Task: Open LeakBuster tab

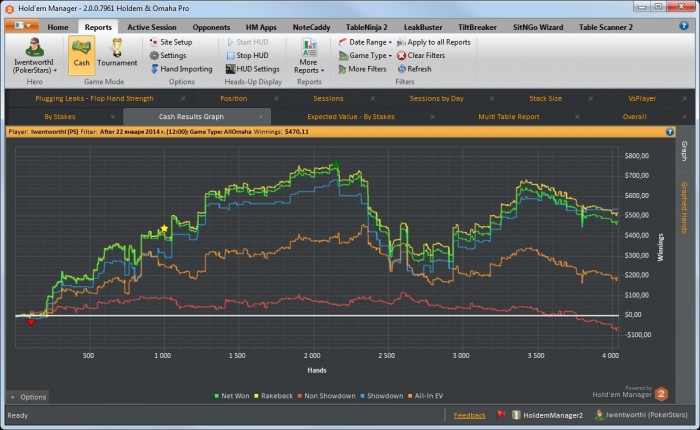Action: pyautogui.click(x=423, y=27)
